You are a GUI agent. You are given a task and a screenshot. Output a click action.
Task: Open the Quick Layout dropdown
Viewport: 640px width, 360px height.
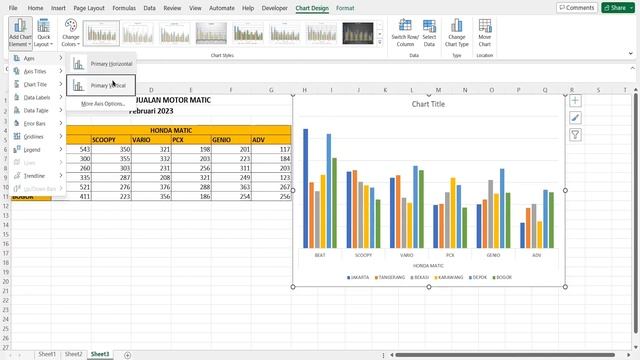[43, 33]
